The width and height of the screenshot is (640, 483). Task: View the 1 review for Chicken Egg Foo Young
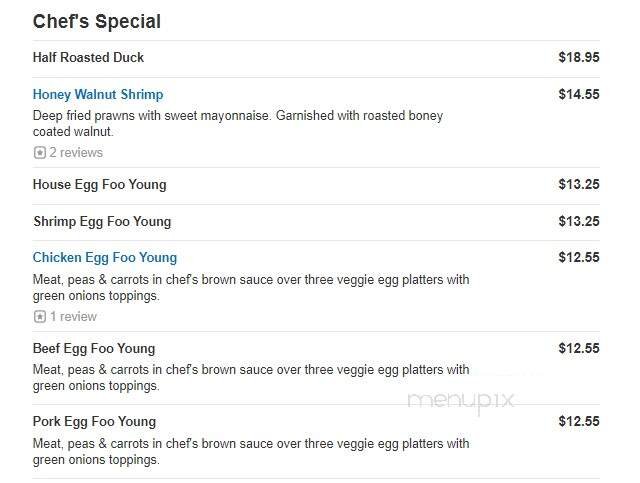tap(73, 317)
